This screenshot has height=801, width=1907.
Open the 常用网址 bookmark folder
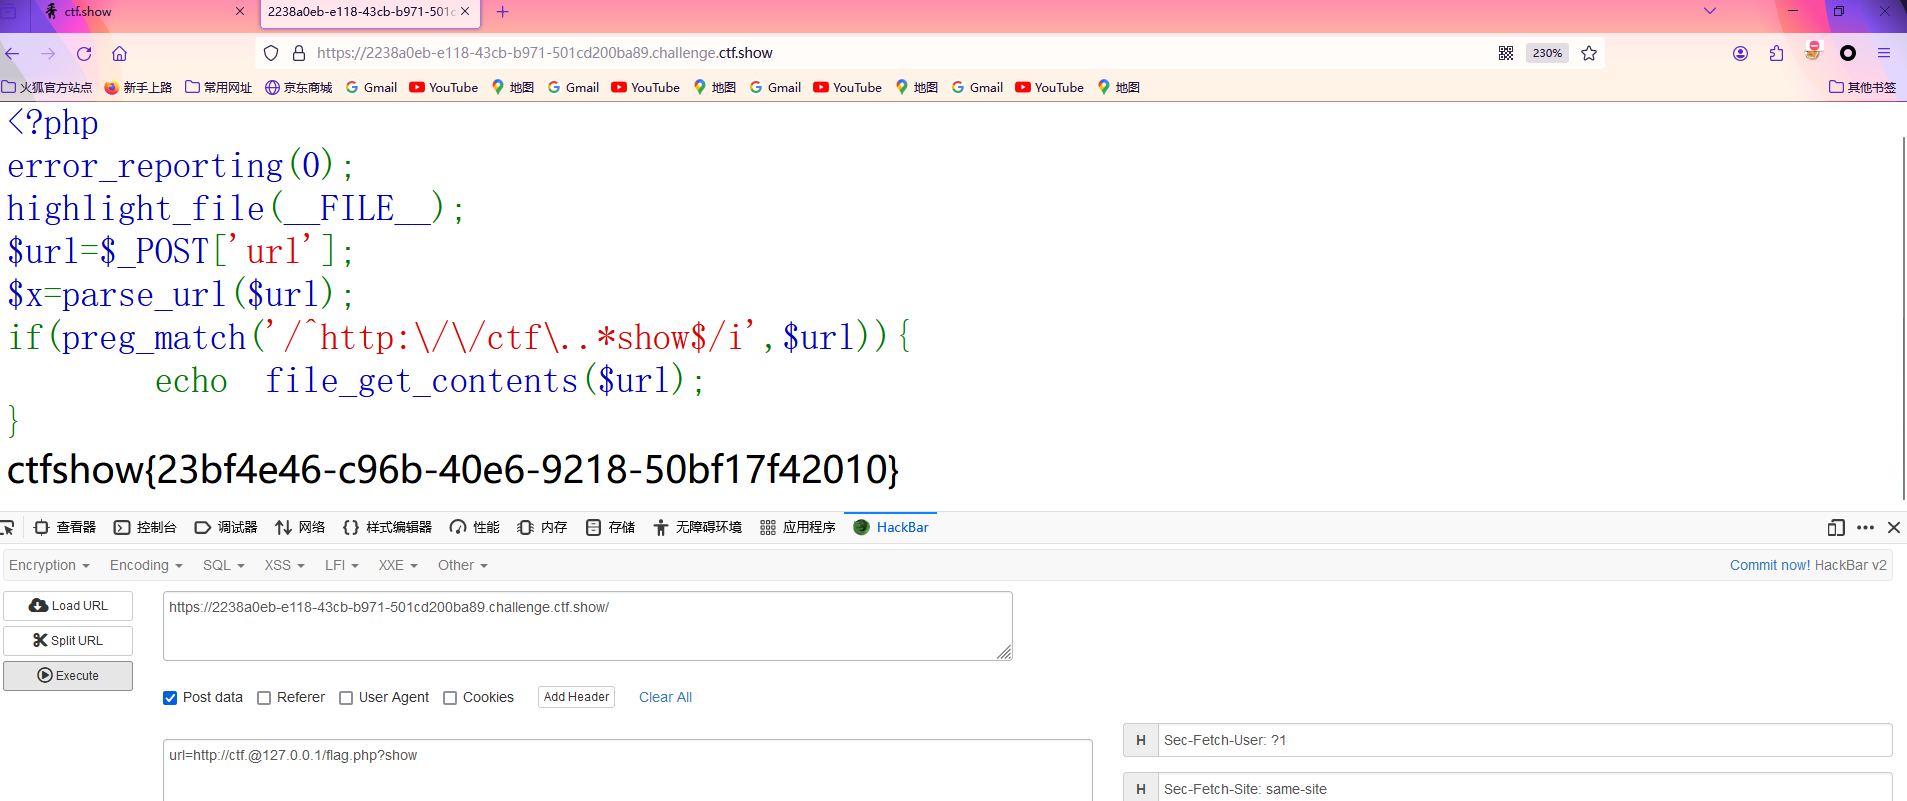(x=219, y=87)
